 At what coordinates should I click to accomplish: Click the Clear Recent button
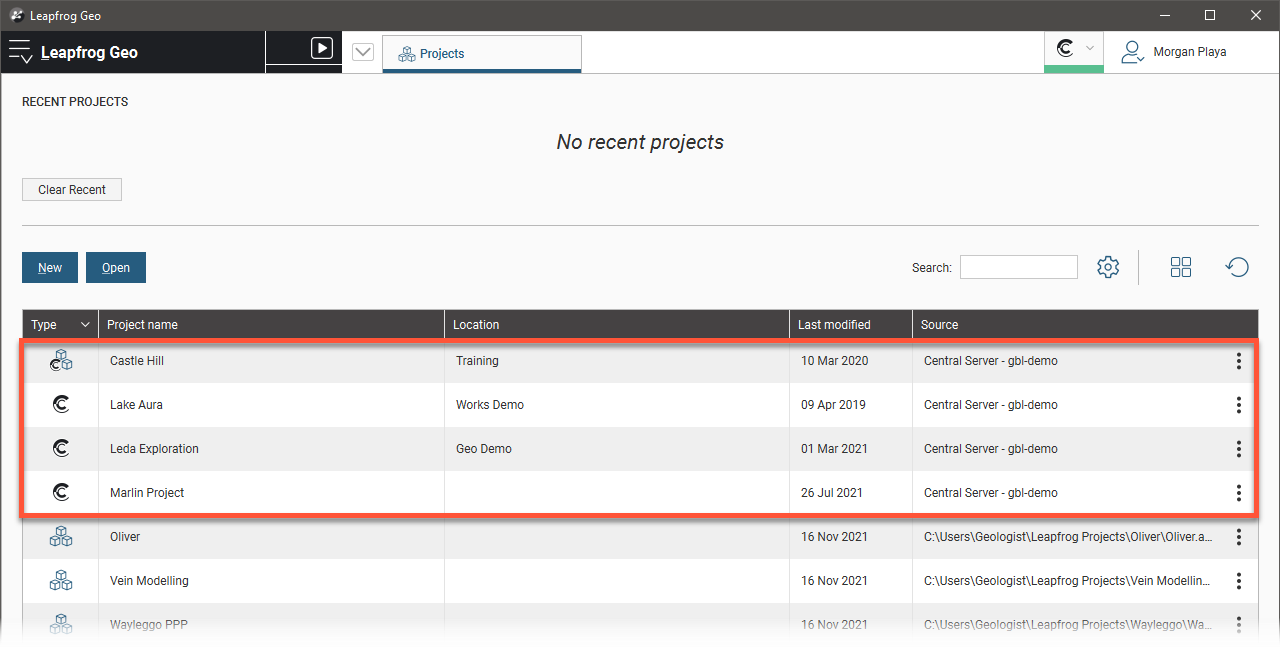click(x=72, y=190)
